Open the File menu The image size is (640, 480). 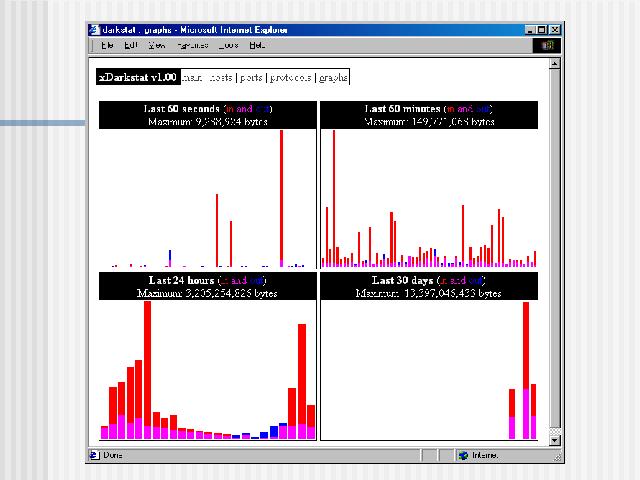[107, 45]
